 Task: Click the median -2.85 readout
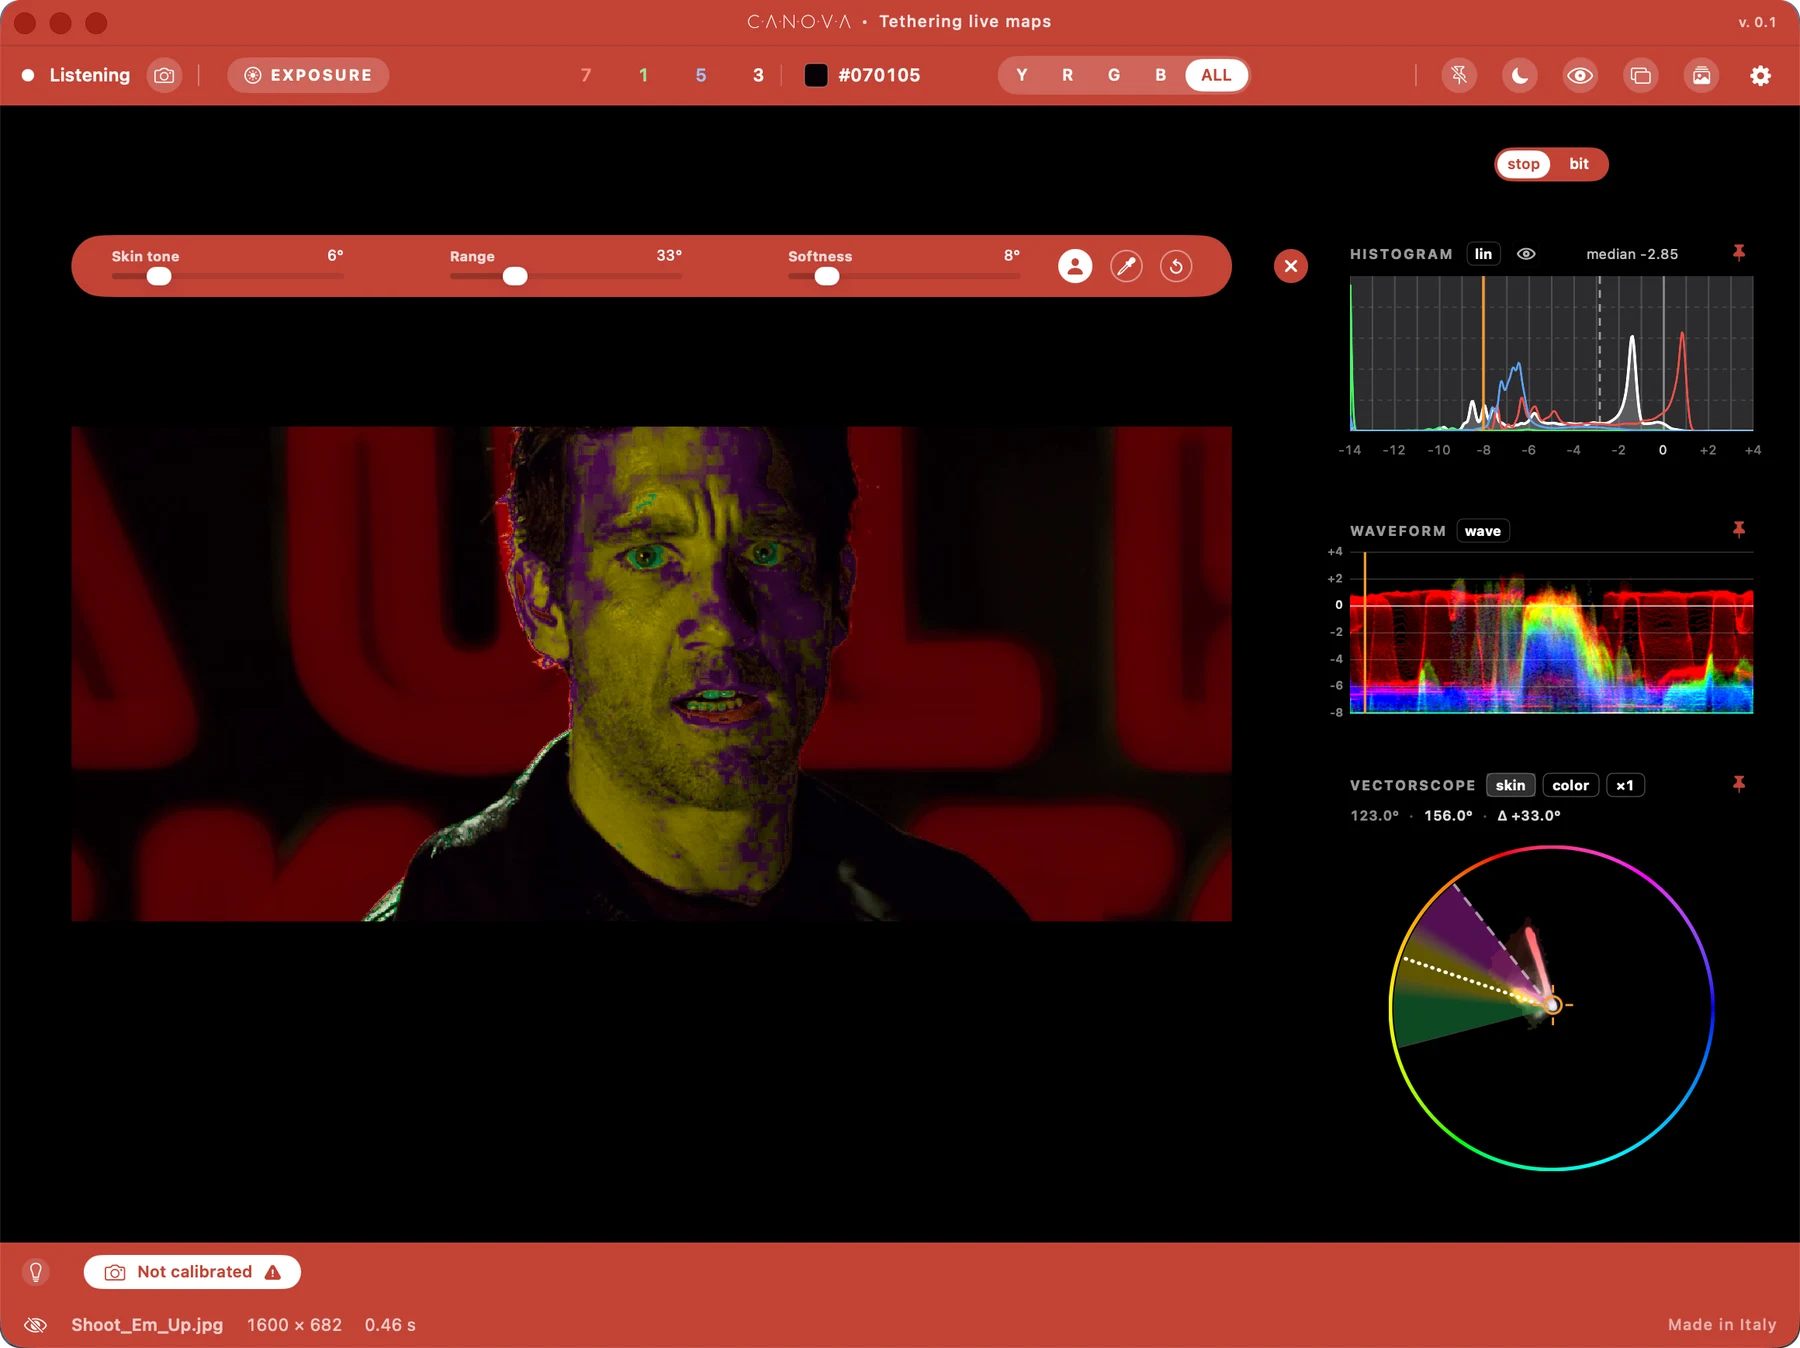click(x=1632, y=254)
